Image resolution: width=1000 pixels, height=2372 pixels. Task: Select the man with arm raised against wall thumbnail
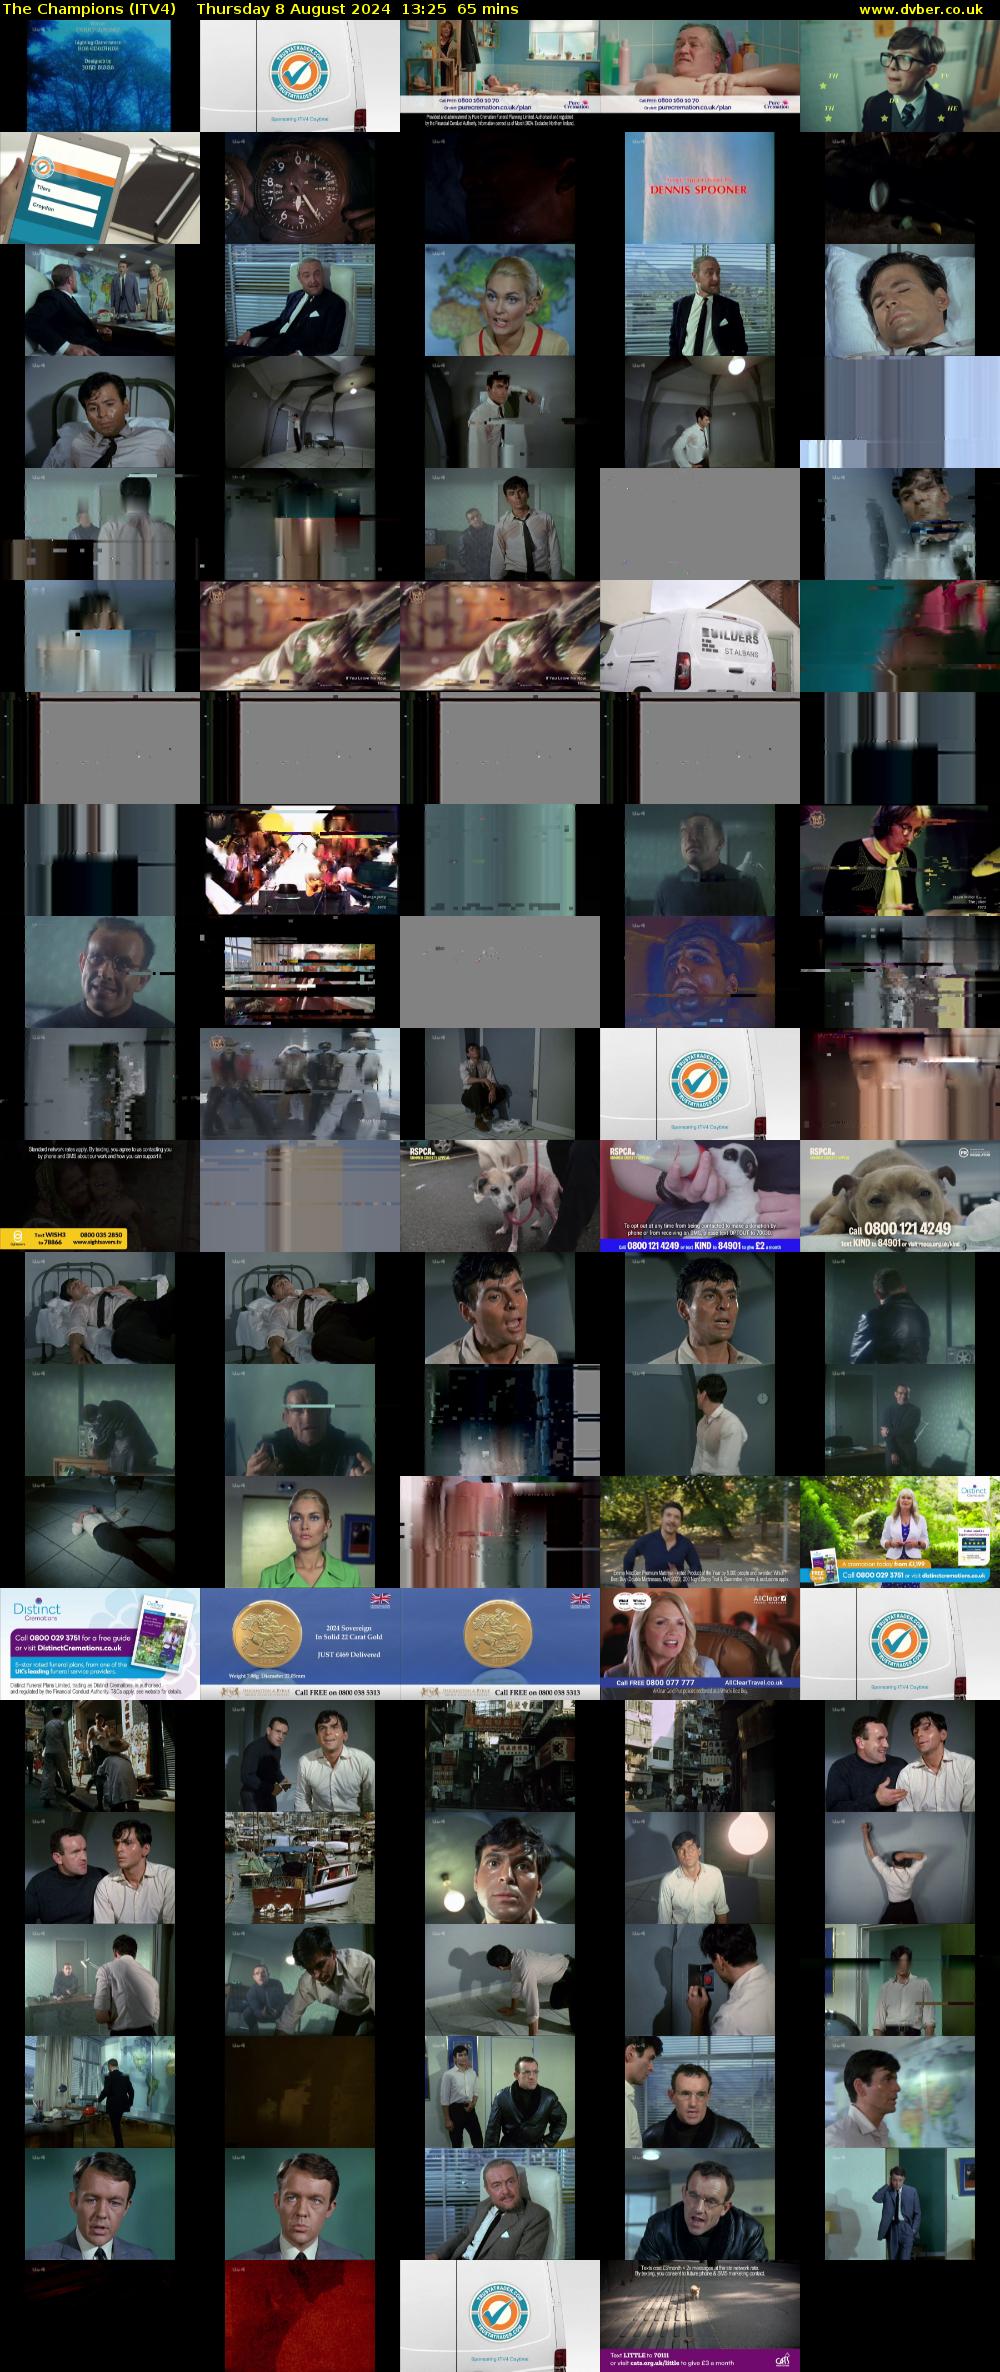pyautogui.click(x=900, y=1868)
